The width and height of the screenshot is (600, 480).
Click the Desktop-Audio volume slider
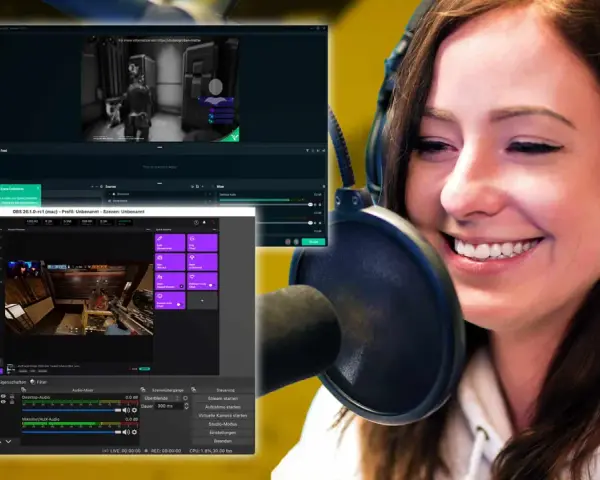pos(72,410)
